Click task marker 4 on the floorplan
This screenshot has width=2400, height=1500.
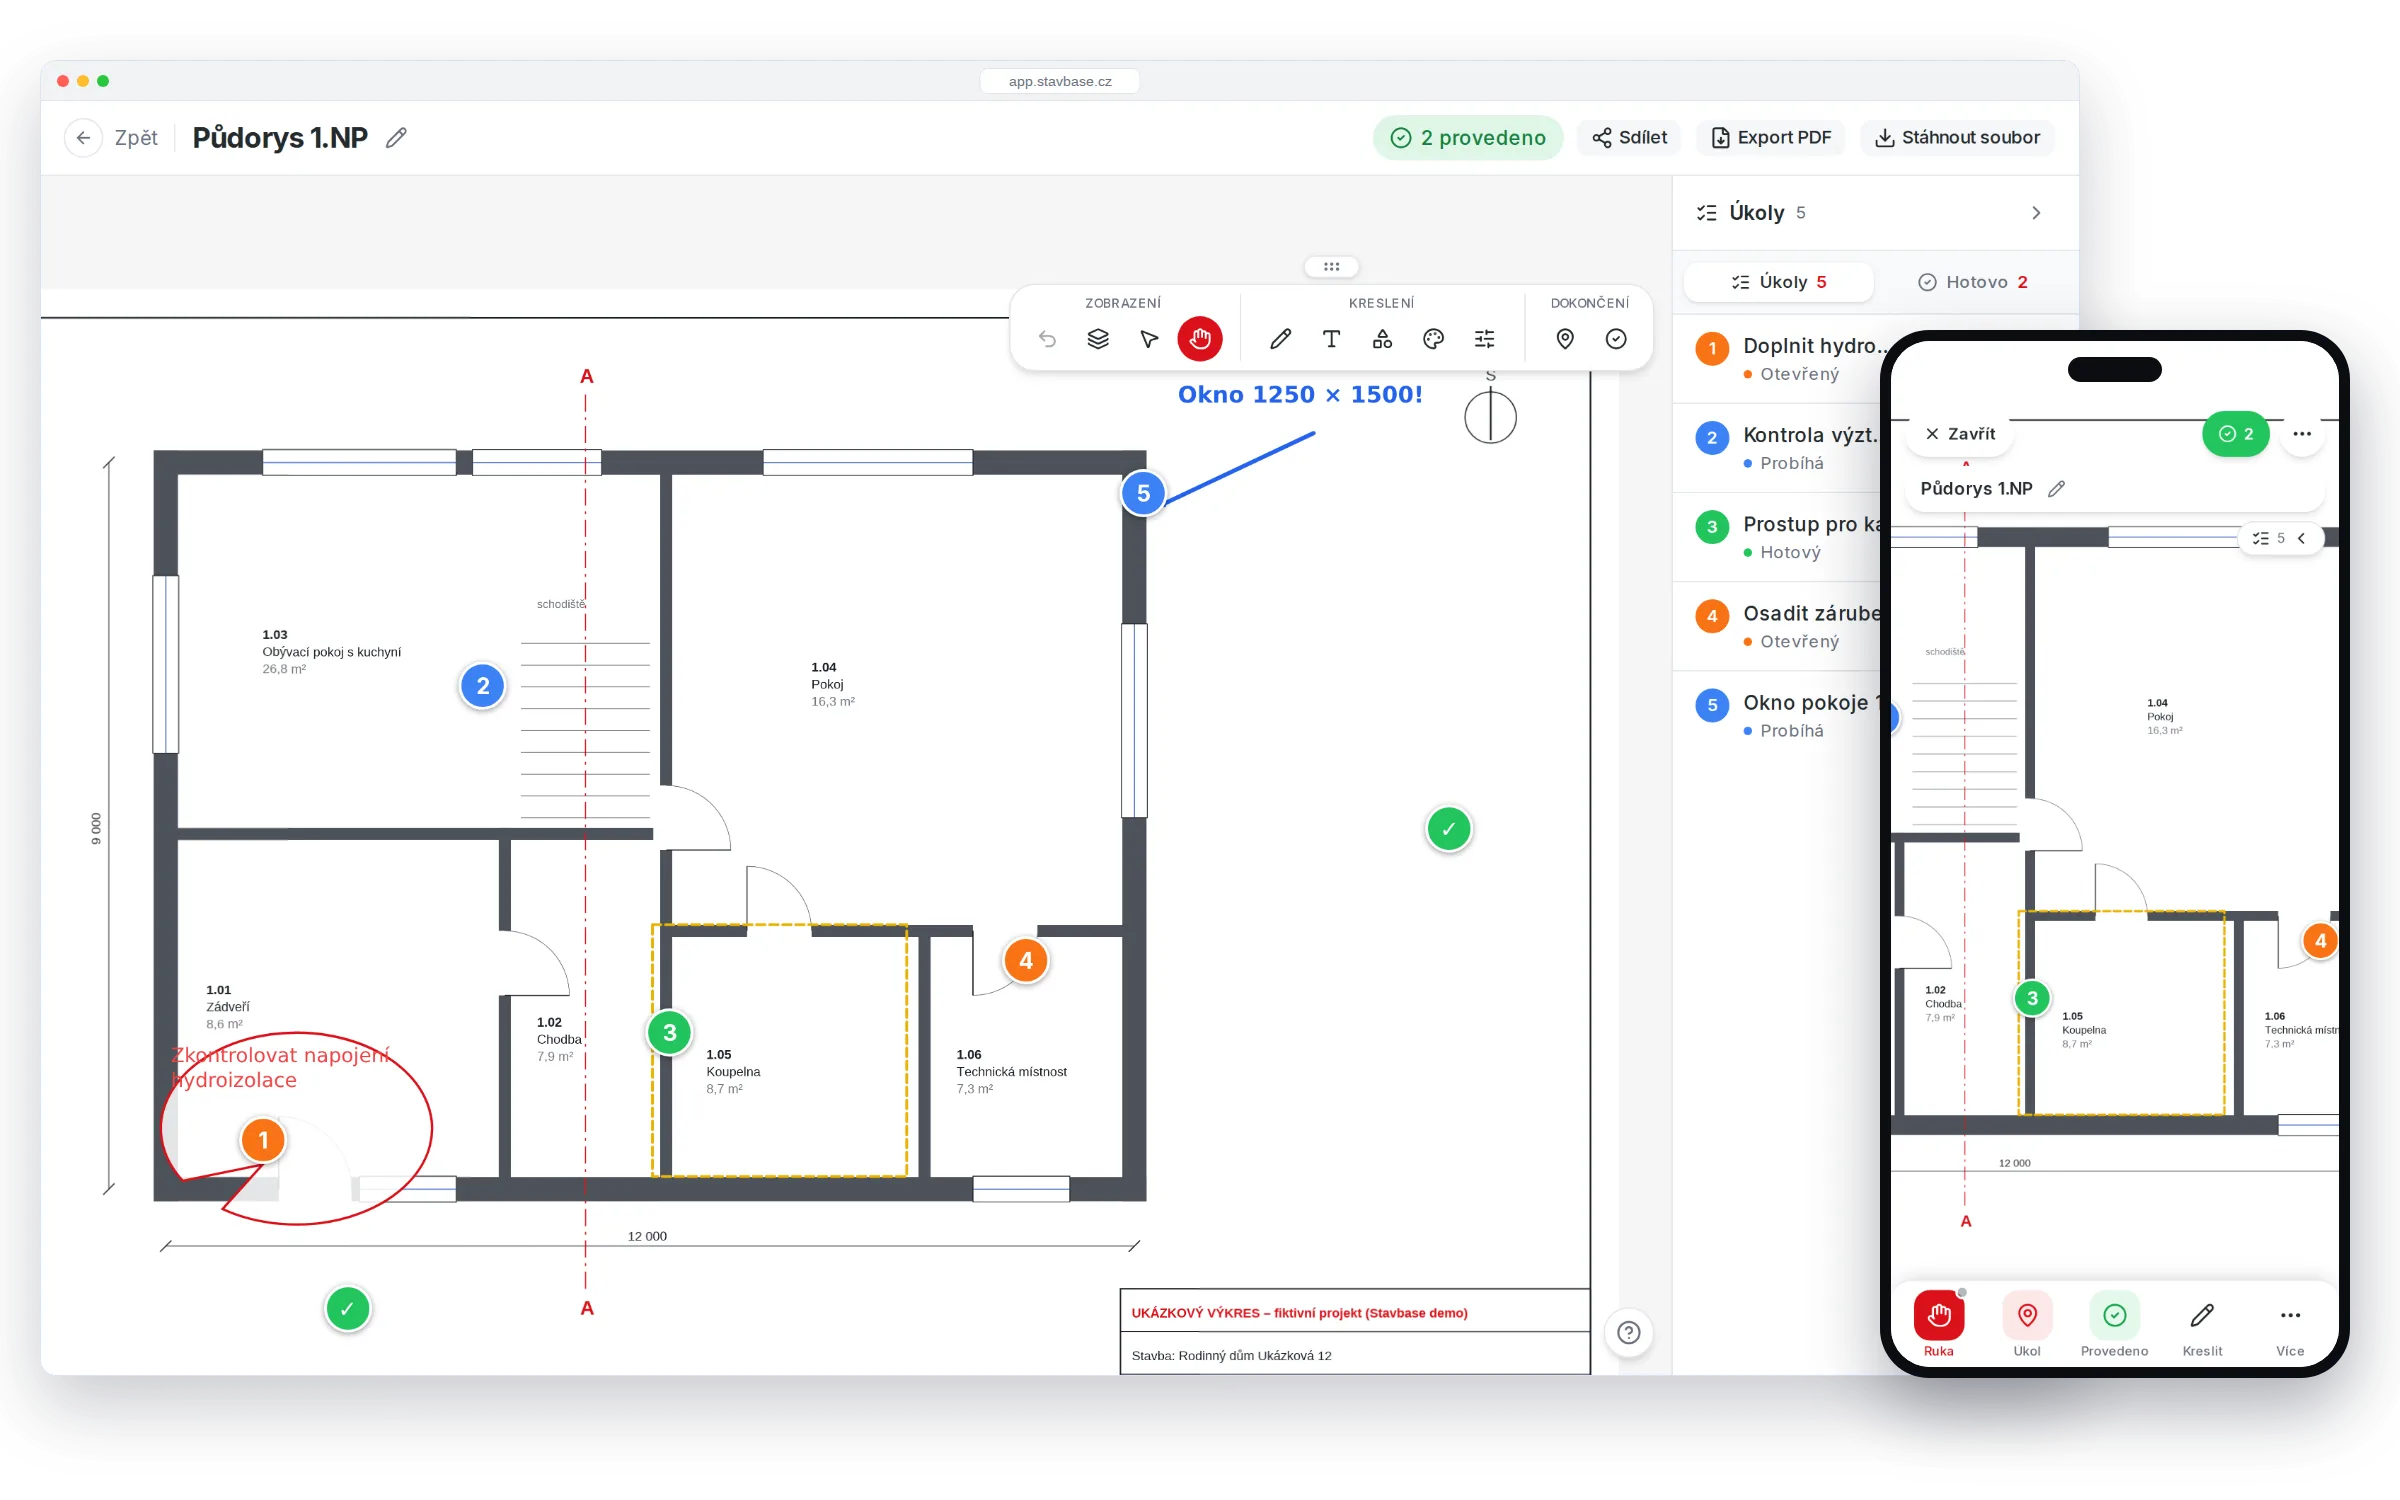click(1026, 961)
